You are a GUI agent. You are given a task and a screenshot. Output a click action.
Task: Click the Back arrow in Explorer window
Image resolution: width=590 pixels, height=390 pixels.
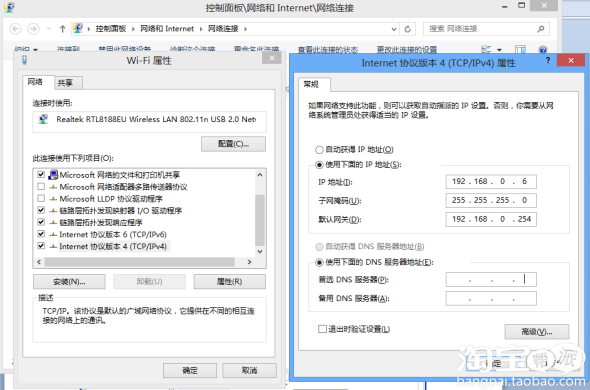pyautogui.click(x=15, y=29)
